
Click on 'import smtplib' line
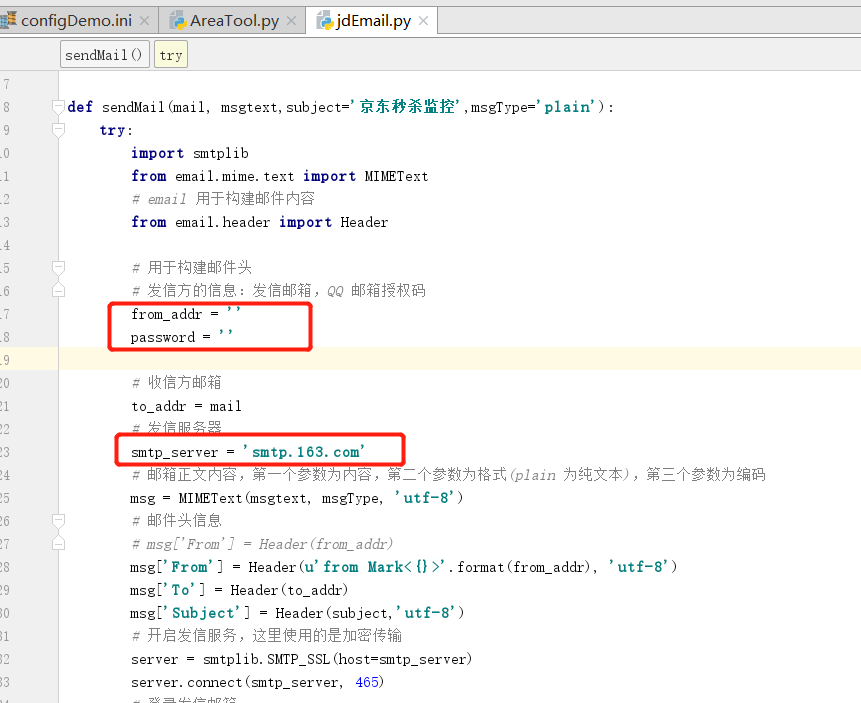tap(189, 153)
